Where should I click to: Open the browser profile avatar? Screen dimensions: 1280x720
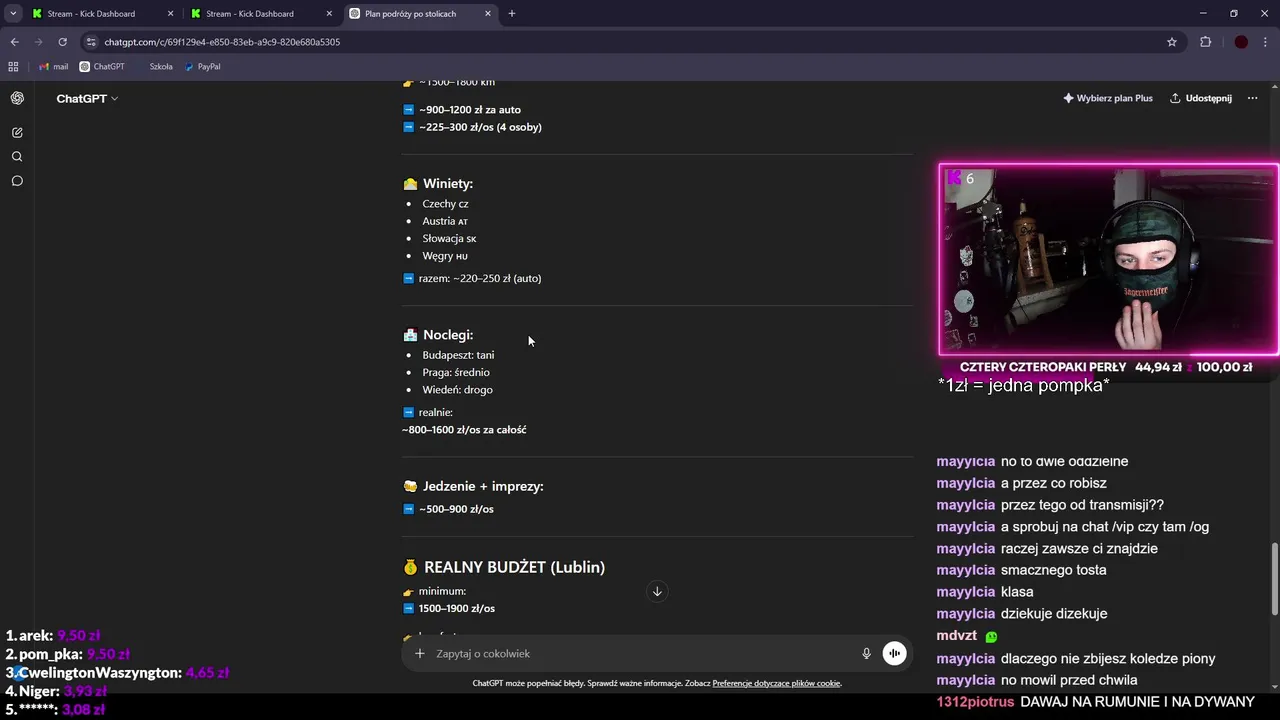1241,42
